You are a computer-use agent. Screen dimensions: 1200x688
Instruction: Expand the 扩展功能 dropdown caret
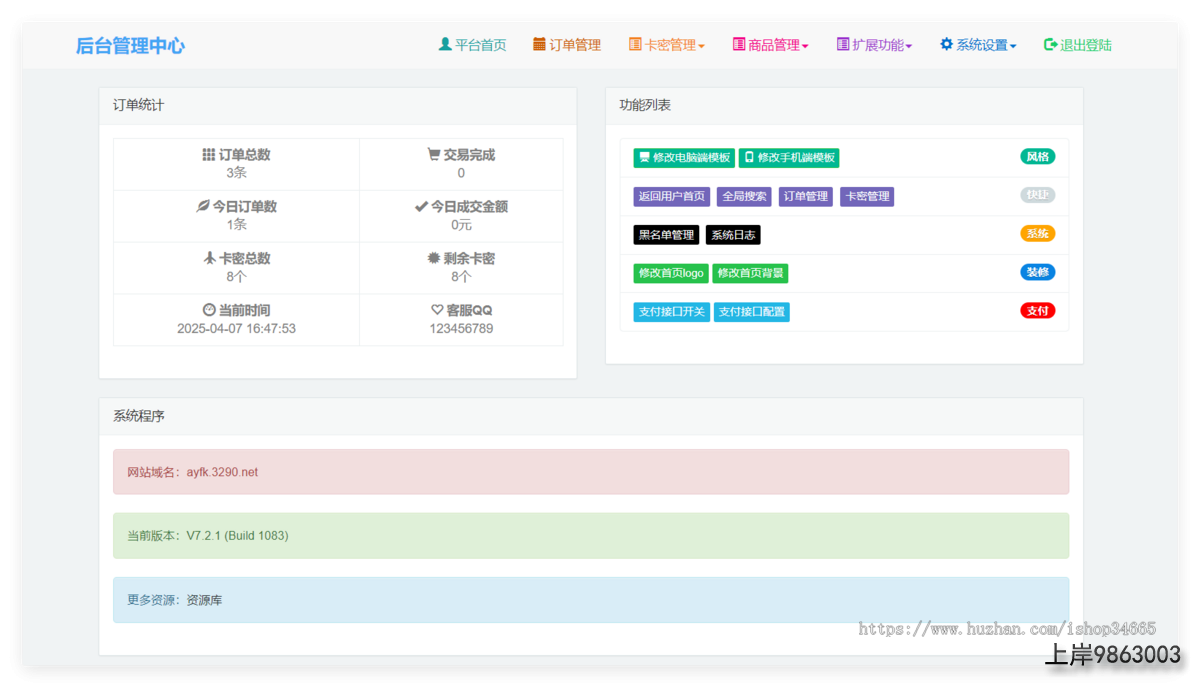(x=909, y=46)
